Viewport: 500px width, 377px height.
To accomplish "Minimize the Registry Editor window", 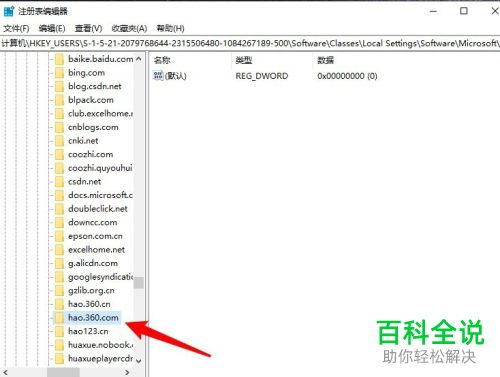I will (433, 11).
